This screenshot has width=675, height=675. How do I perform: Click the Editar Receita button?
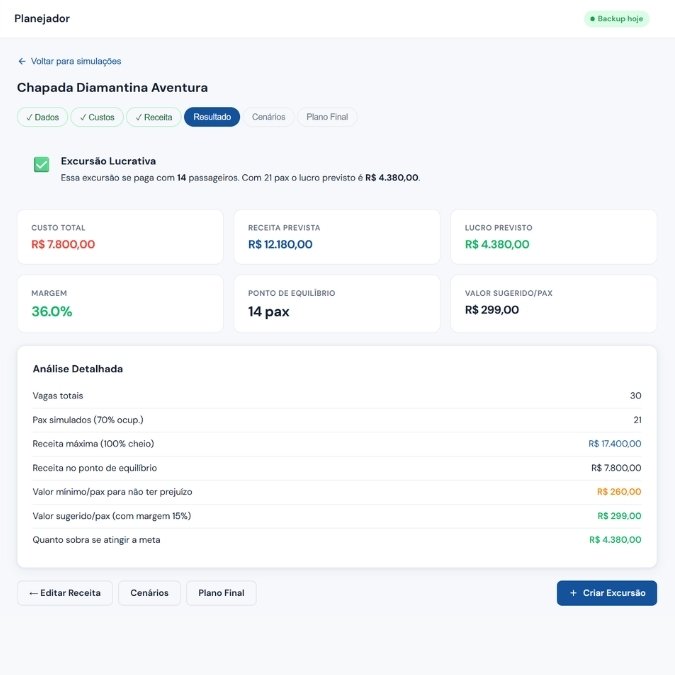click(x=65, y=593)
